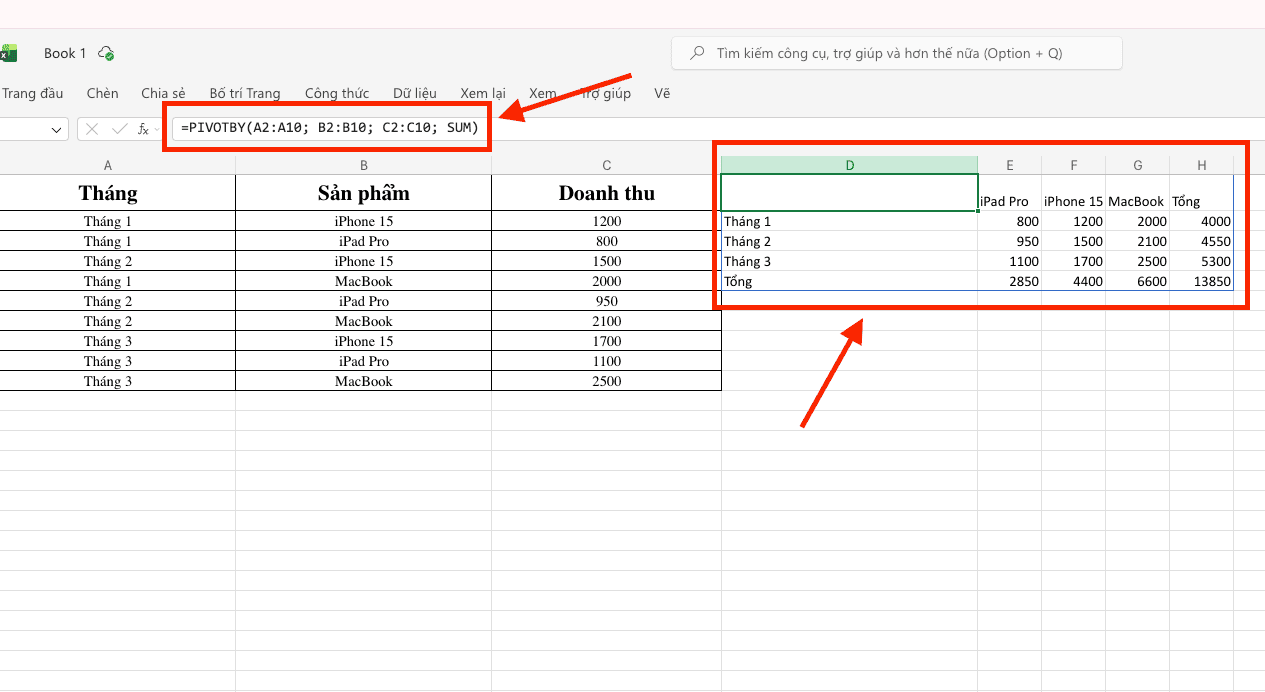Select column D header
Screen dimensions: 1265x692
point(849,165)
